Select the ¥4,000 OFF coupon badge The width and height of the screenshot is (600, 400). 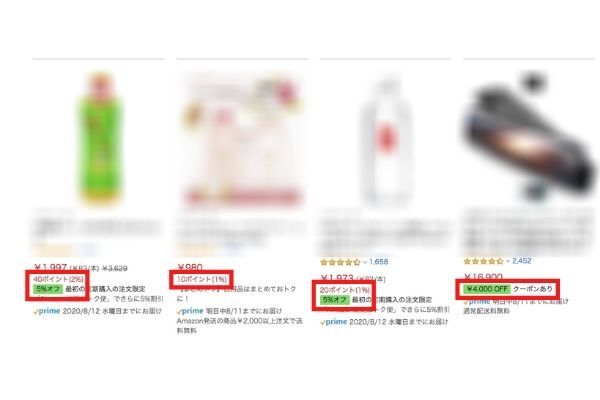tap(487, 289)
